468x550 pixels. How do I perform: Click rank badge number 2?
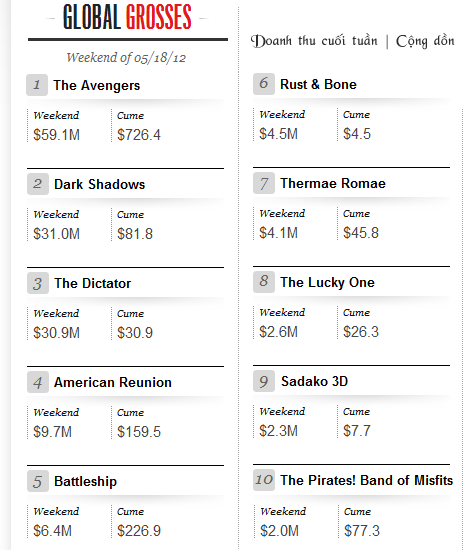pyautogui.click(x=38, y=184)
